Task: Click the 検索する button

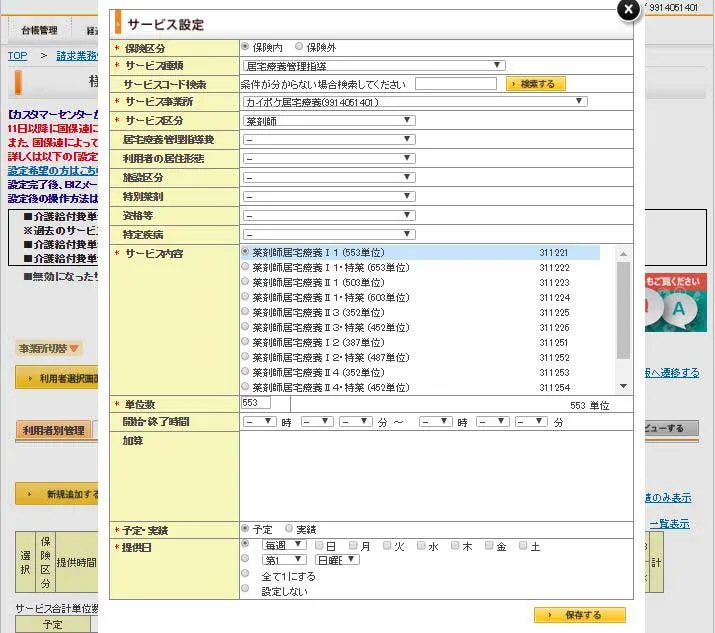Action: tap(536, 84)
